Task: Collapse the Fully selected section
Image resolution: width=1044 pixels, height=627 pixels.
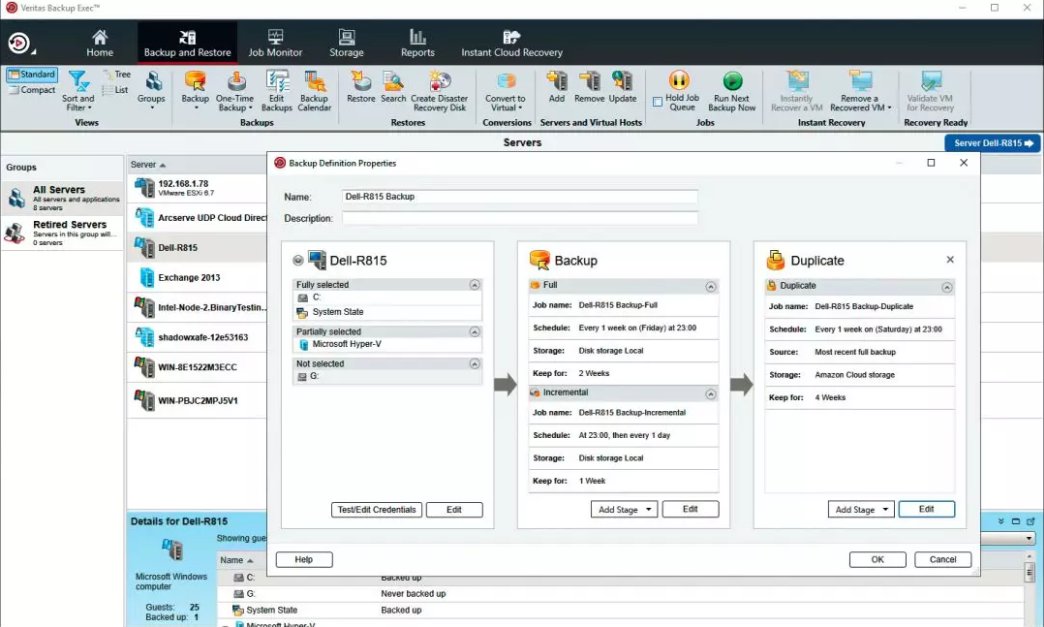Action: pyautogui.click(x=474, y=285)
